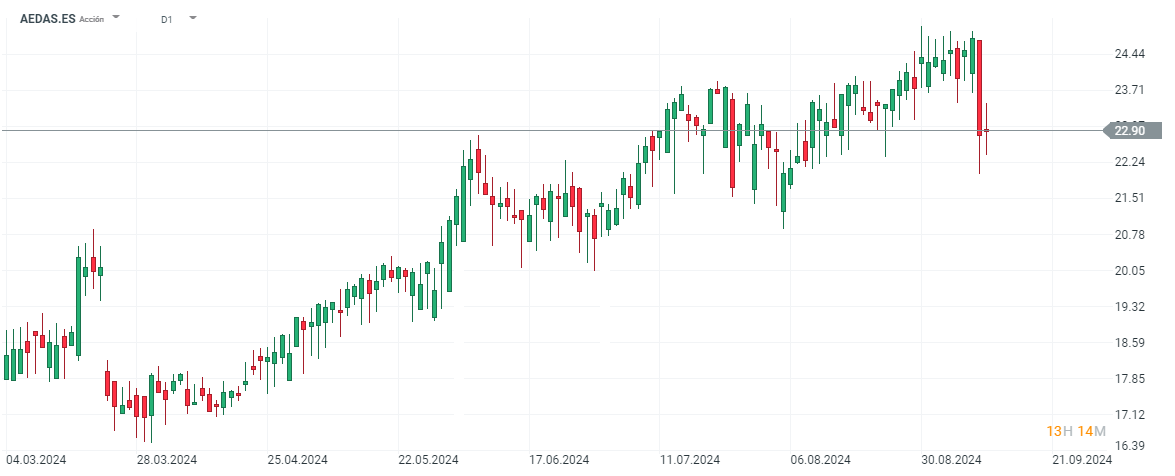Click the 22.90 current price tag
This screenshot has height=476, width=1175.
click(1131, 130)
